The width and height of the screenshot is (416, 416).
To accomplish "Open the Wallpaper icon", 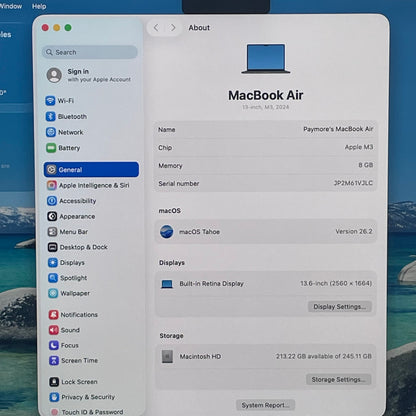I will click(x=53, y=293).
